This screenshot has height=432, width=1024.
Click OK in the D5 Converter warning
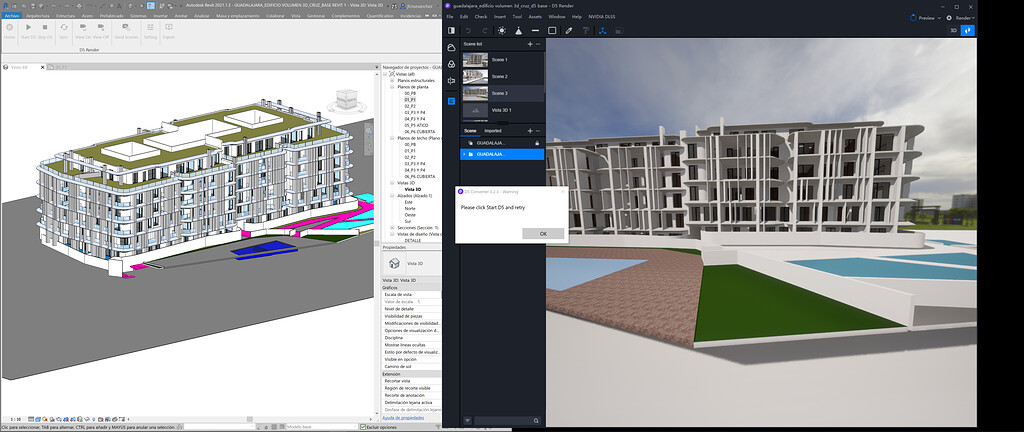pyautogui.click(x=543, y=233)
